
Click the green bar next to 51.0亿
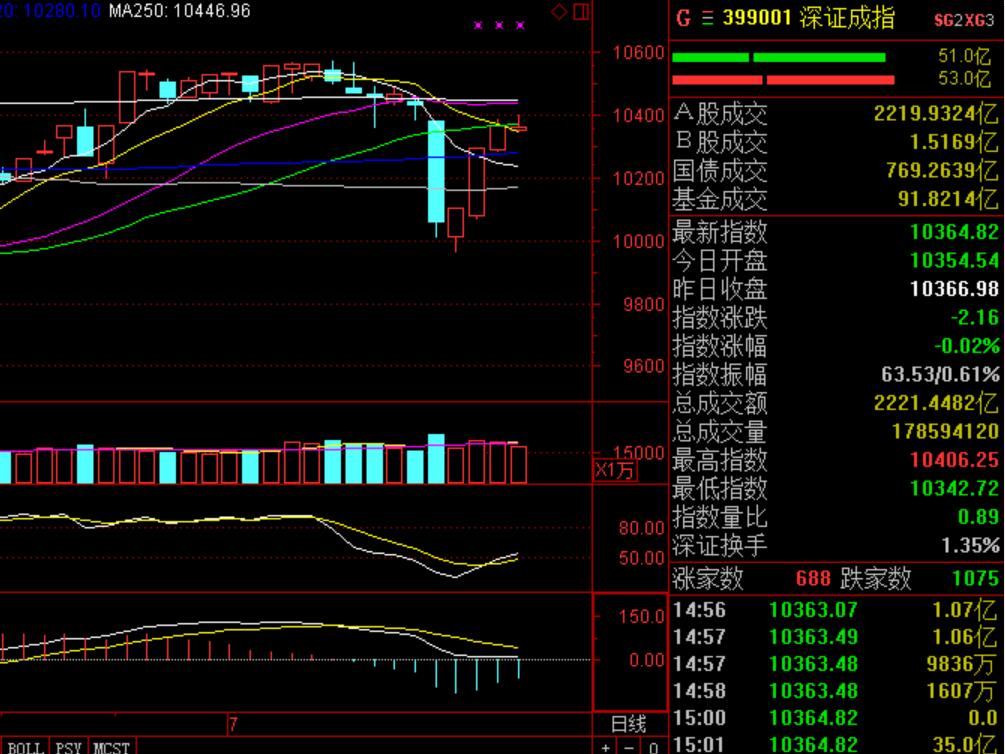point(779,58)
